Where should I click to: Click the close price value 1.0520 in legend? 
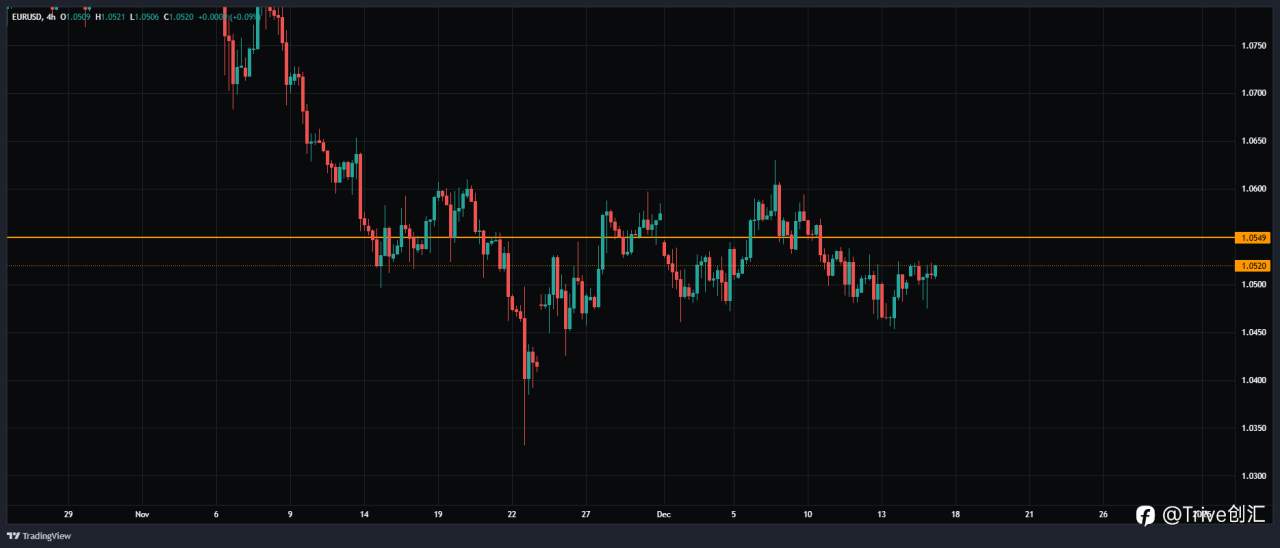(181, 17)
